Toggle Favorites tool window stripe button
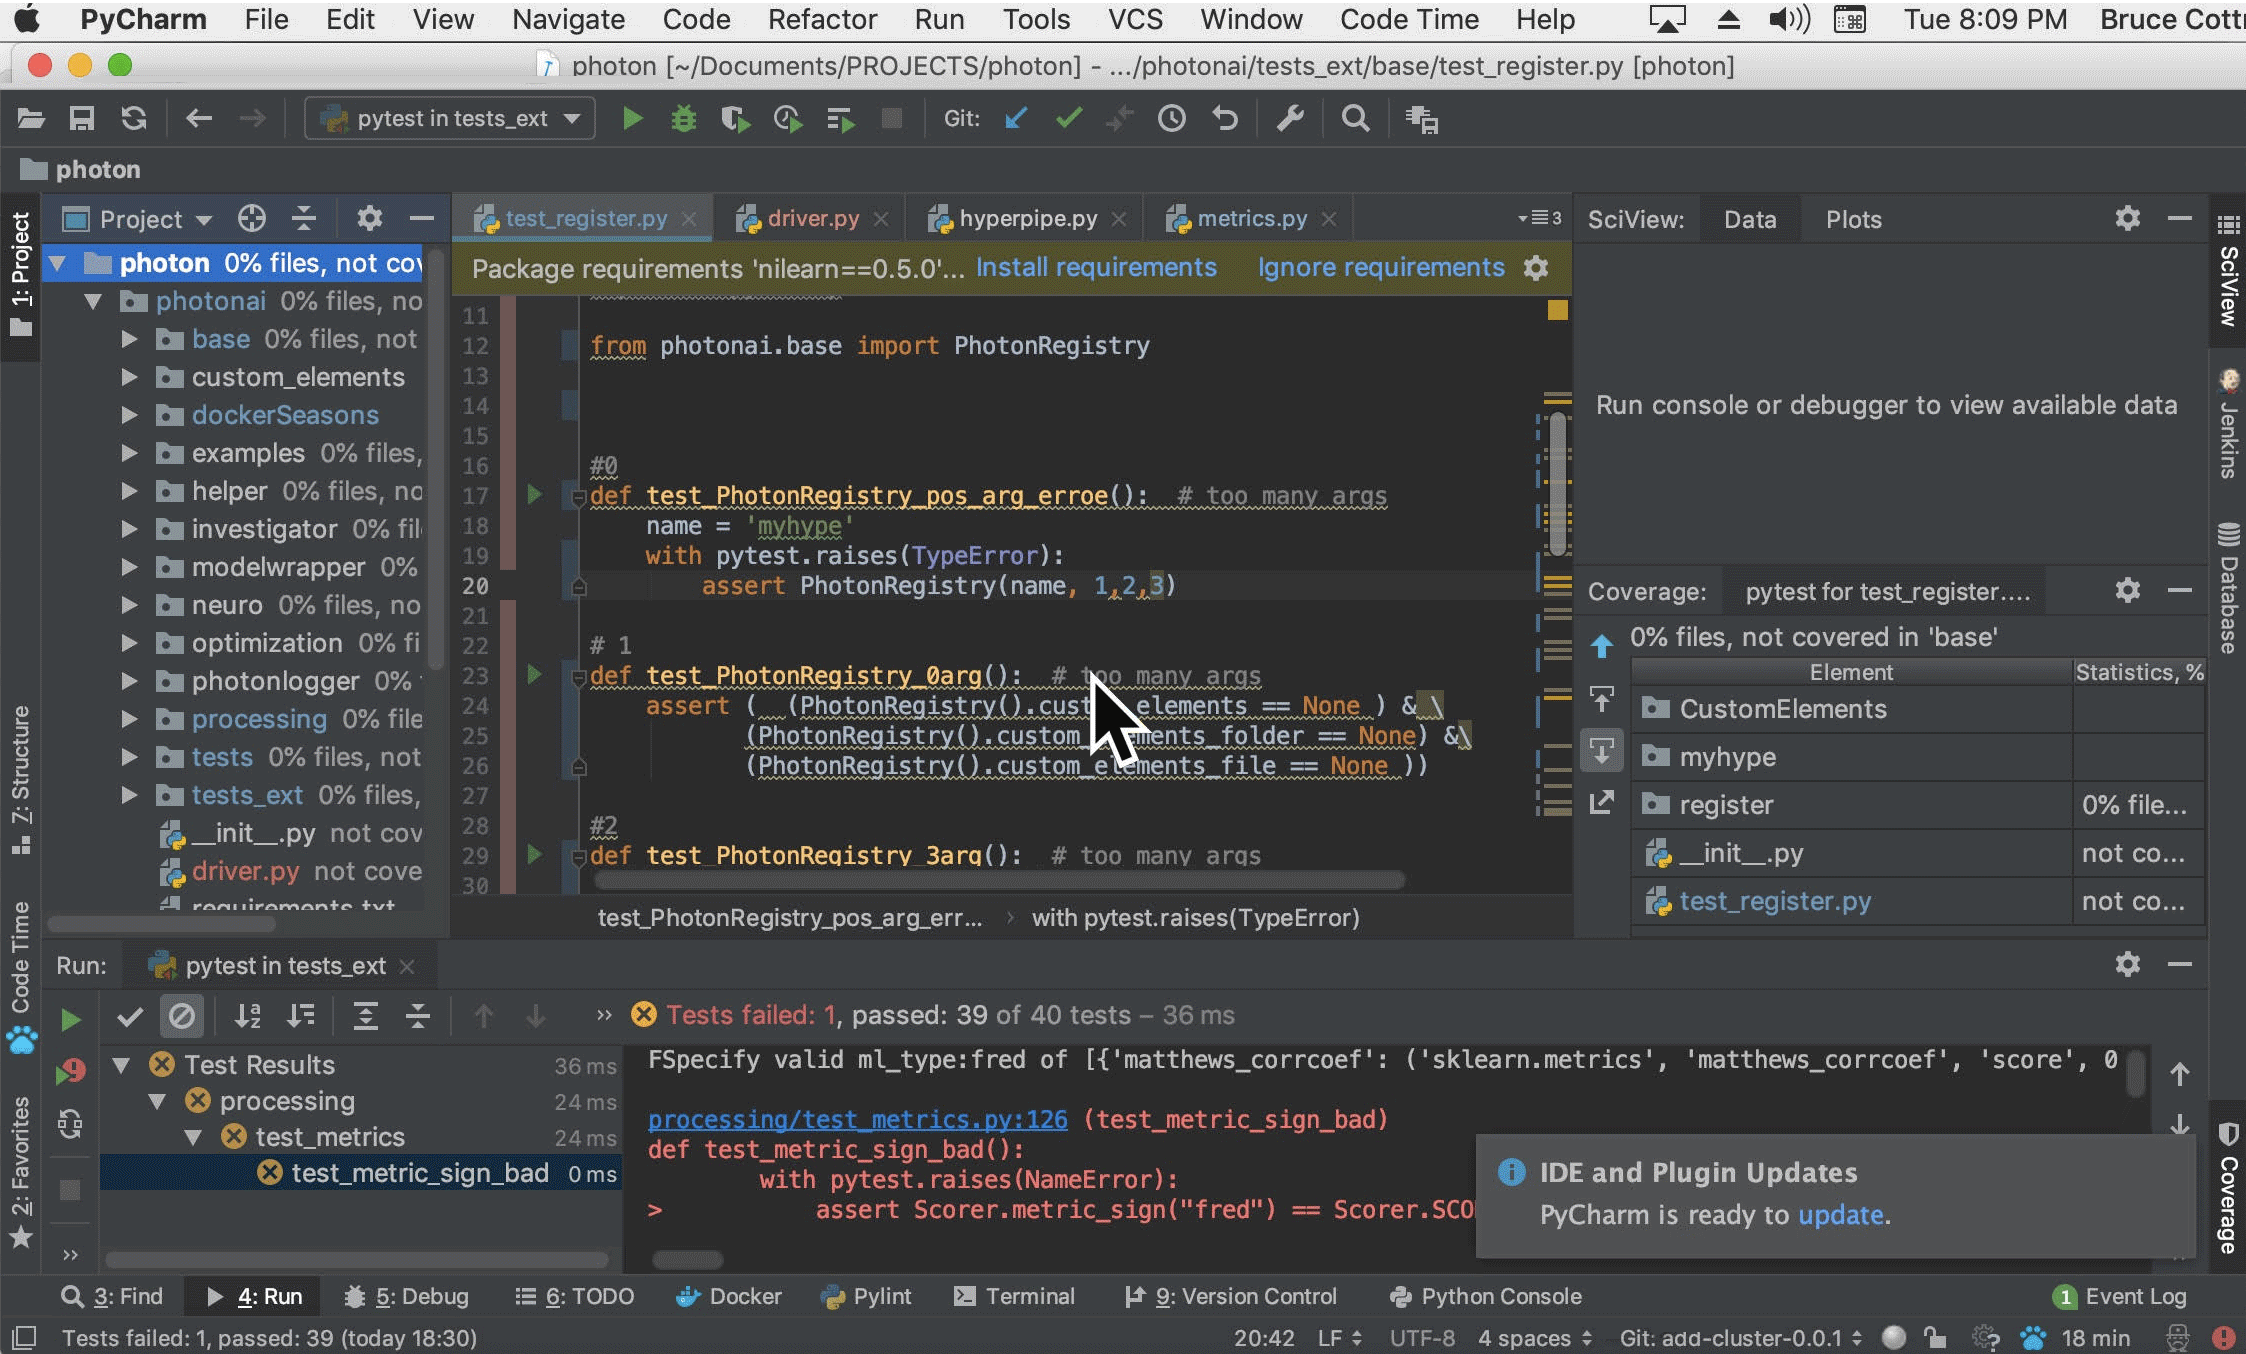 point(20,1172)
